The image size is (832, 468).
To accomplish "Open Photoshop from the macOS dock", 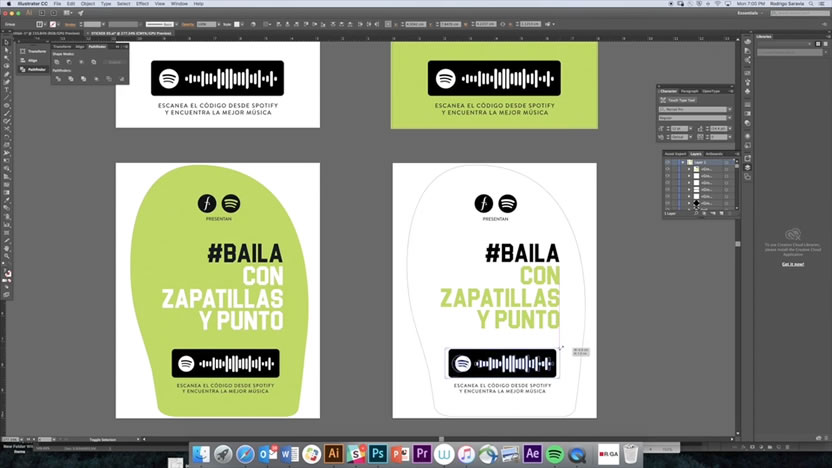I will [x=378, y=454].
